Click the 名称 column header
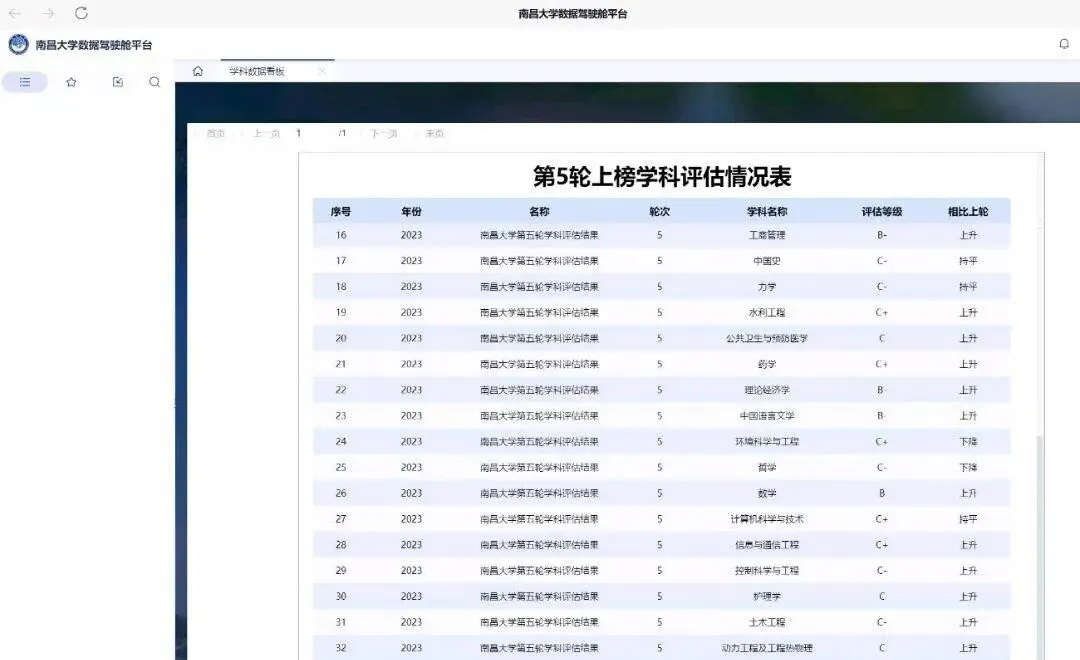This screenshot has width=1080, height=660. (539, 212)
